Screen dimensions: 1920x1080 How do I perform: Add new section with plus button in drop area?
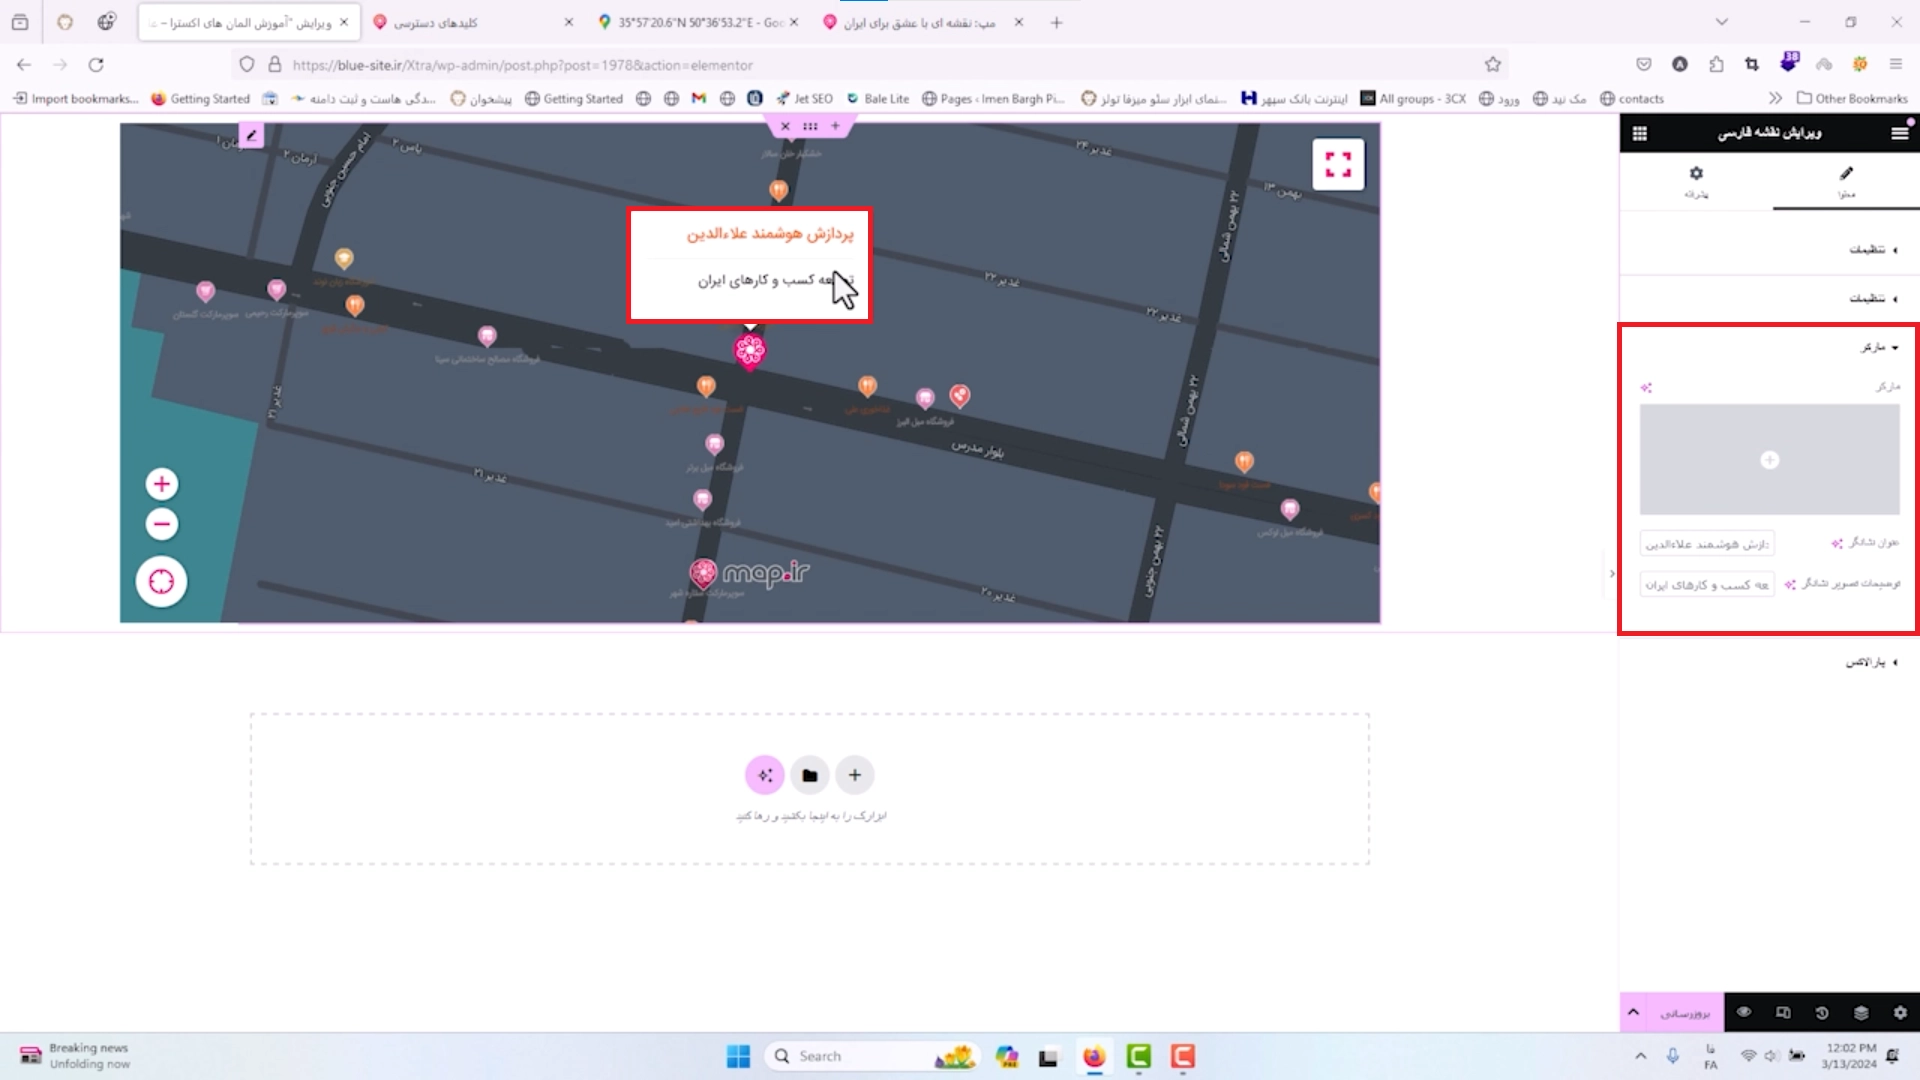(x=855, y=775)
